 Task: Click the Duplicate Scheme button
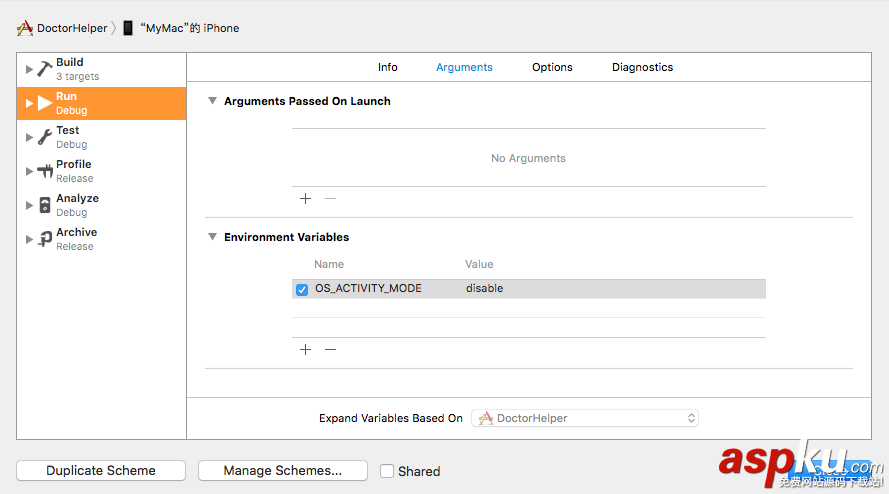tap(101, 470)
